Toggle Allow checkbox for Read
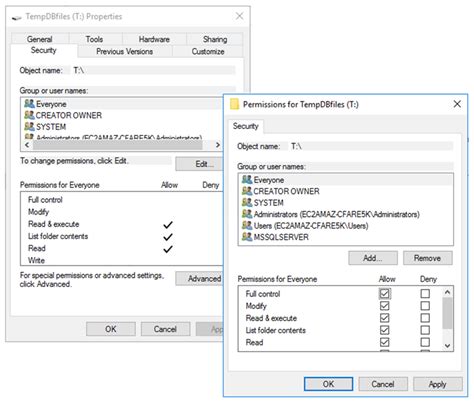 (x=384, y=342)
